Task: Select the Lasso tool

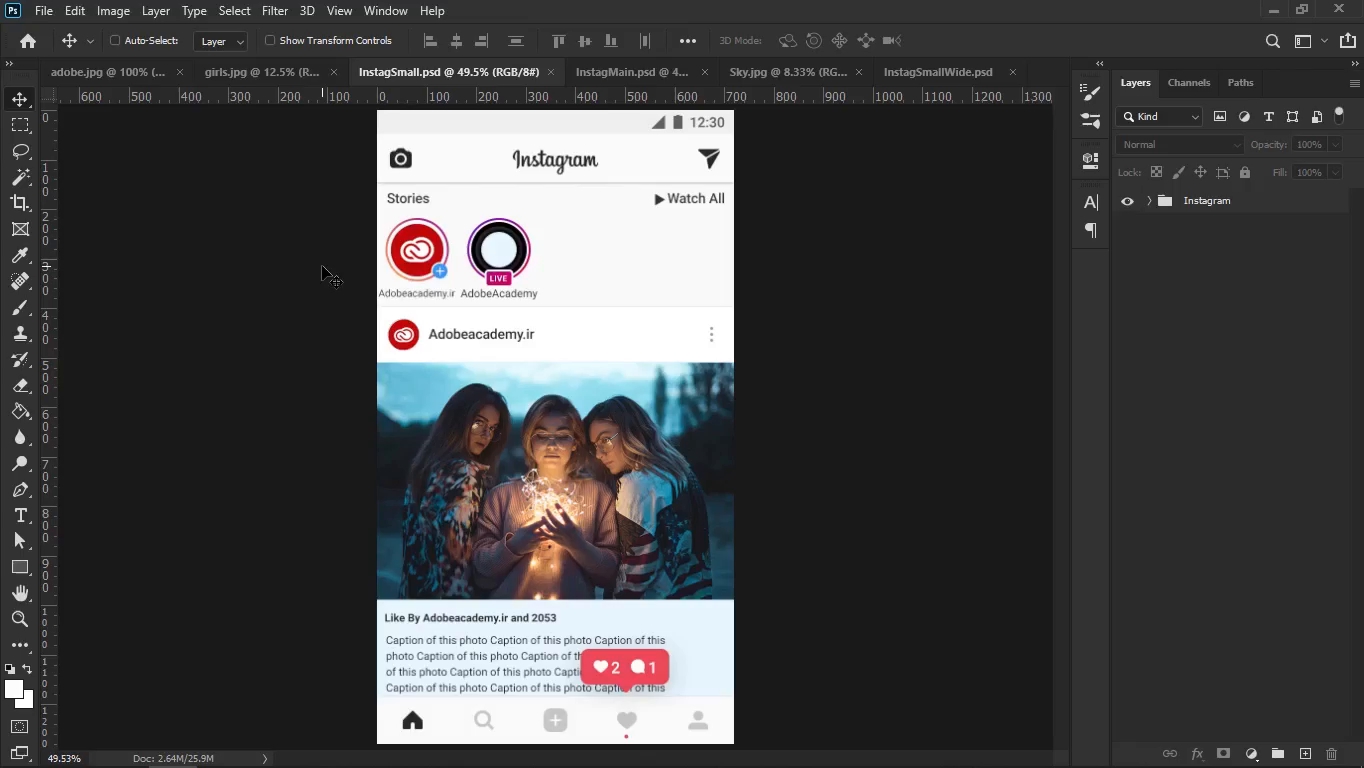Action: 20,151
